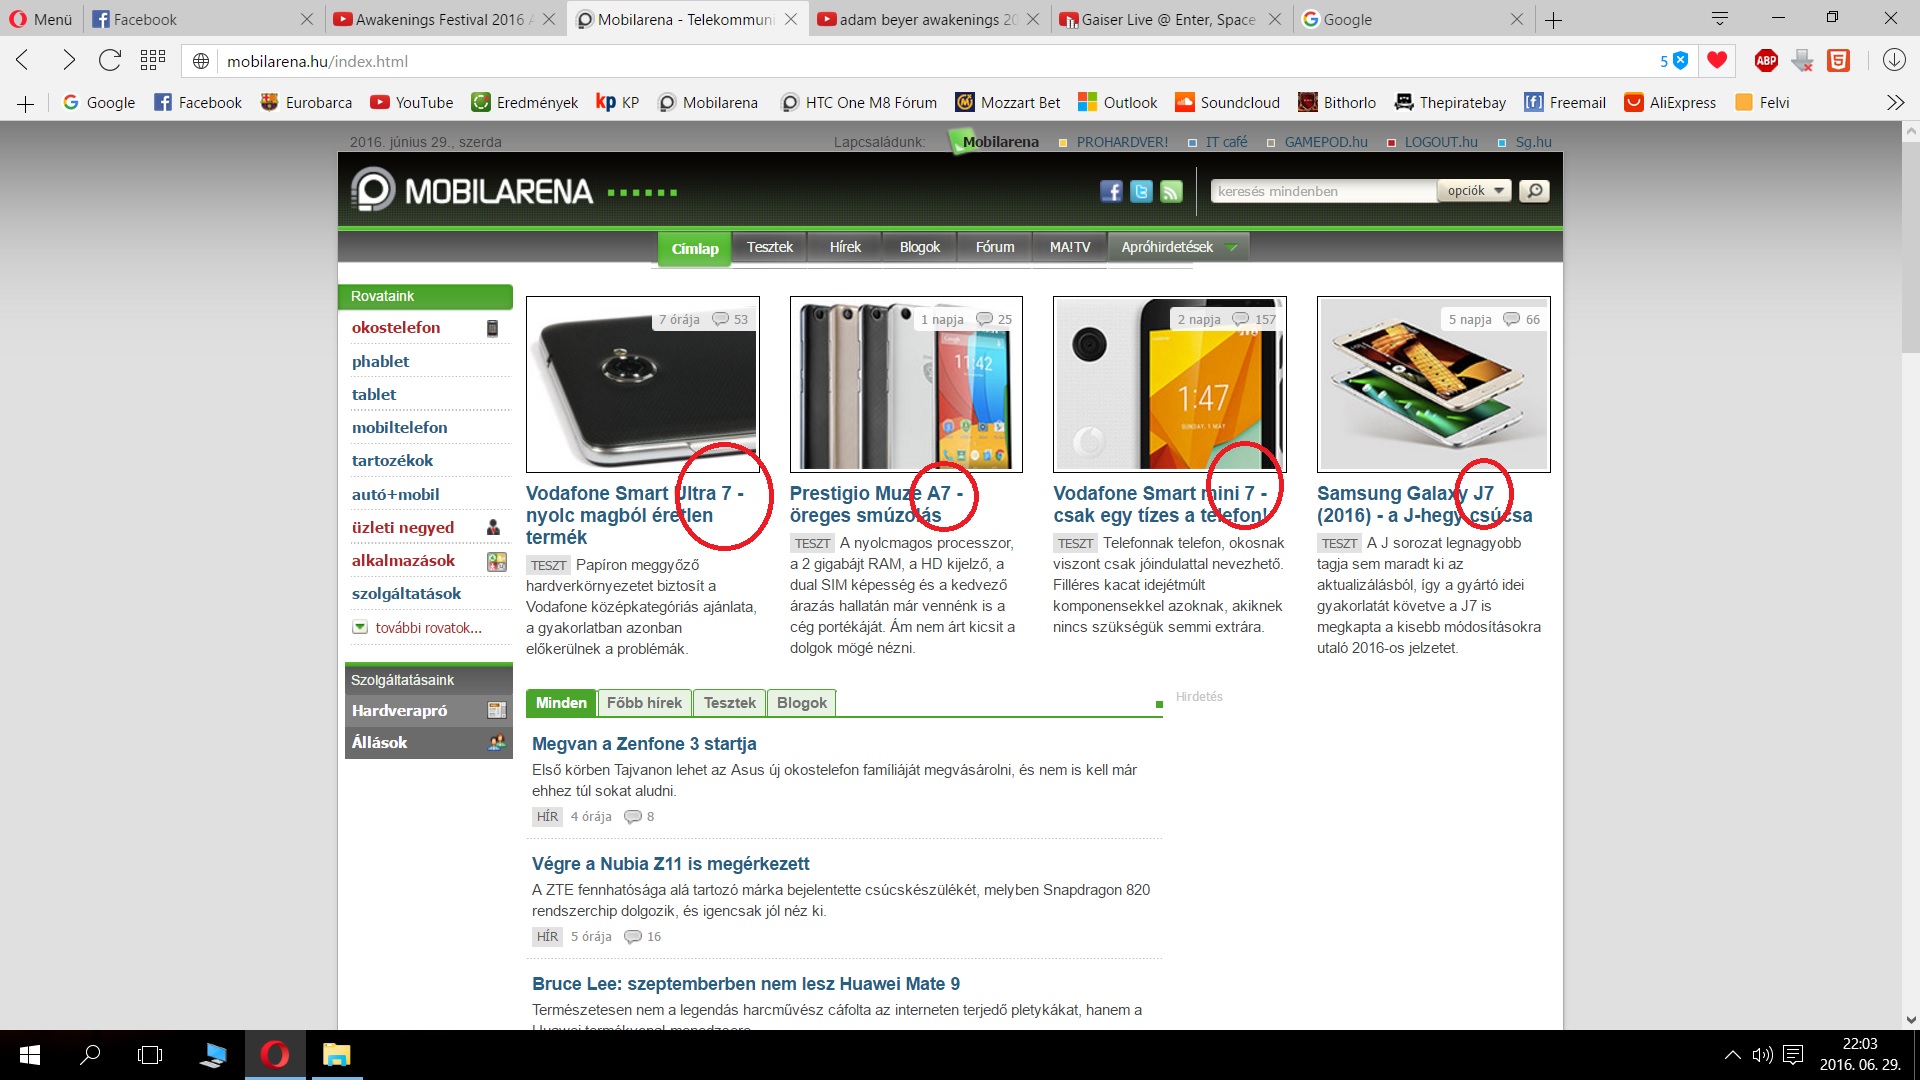This screenshot has width=1920, height=1080.
Task: Open the Adblock Plus extension icon
Action: (1766, 61)
